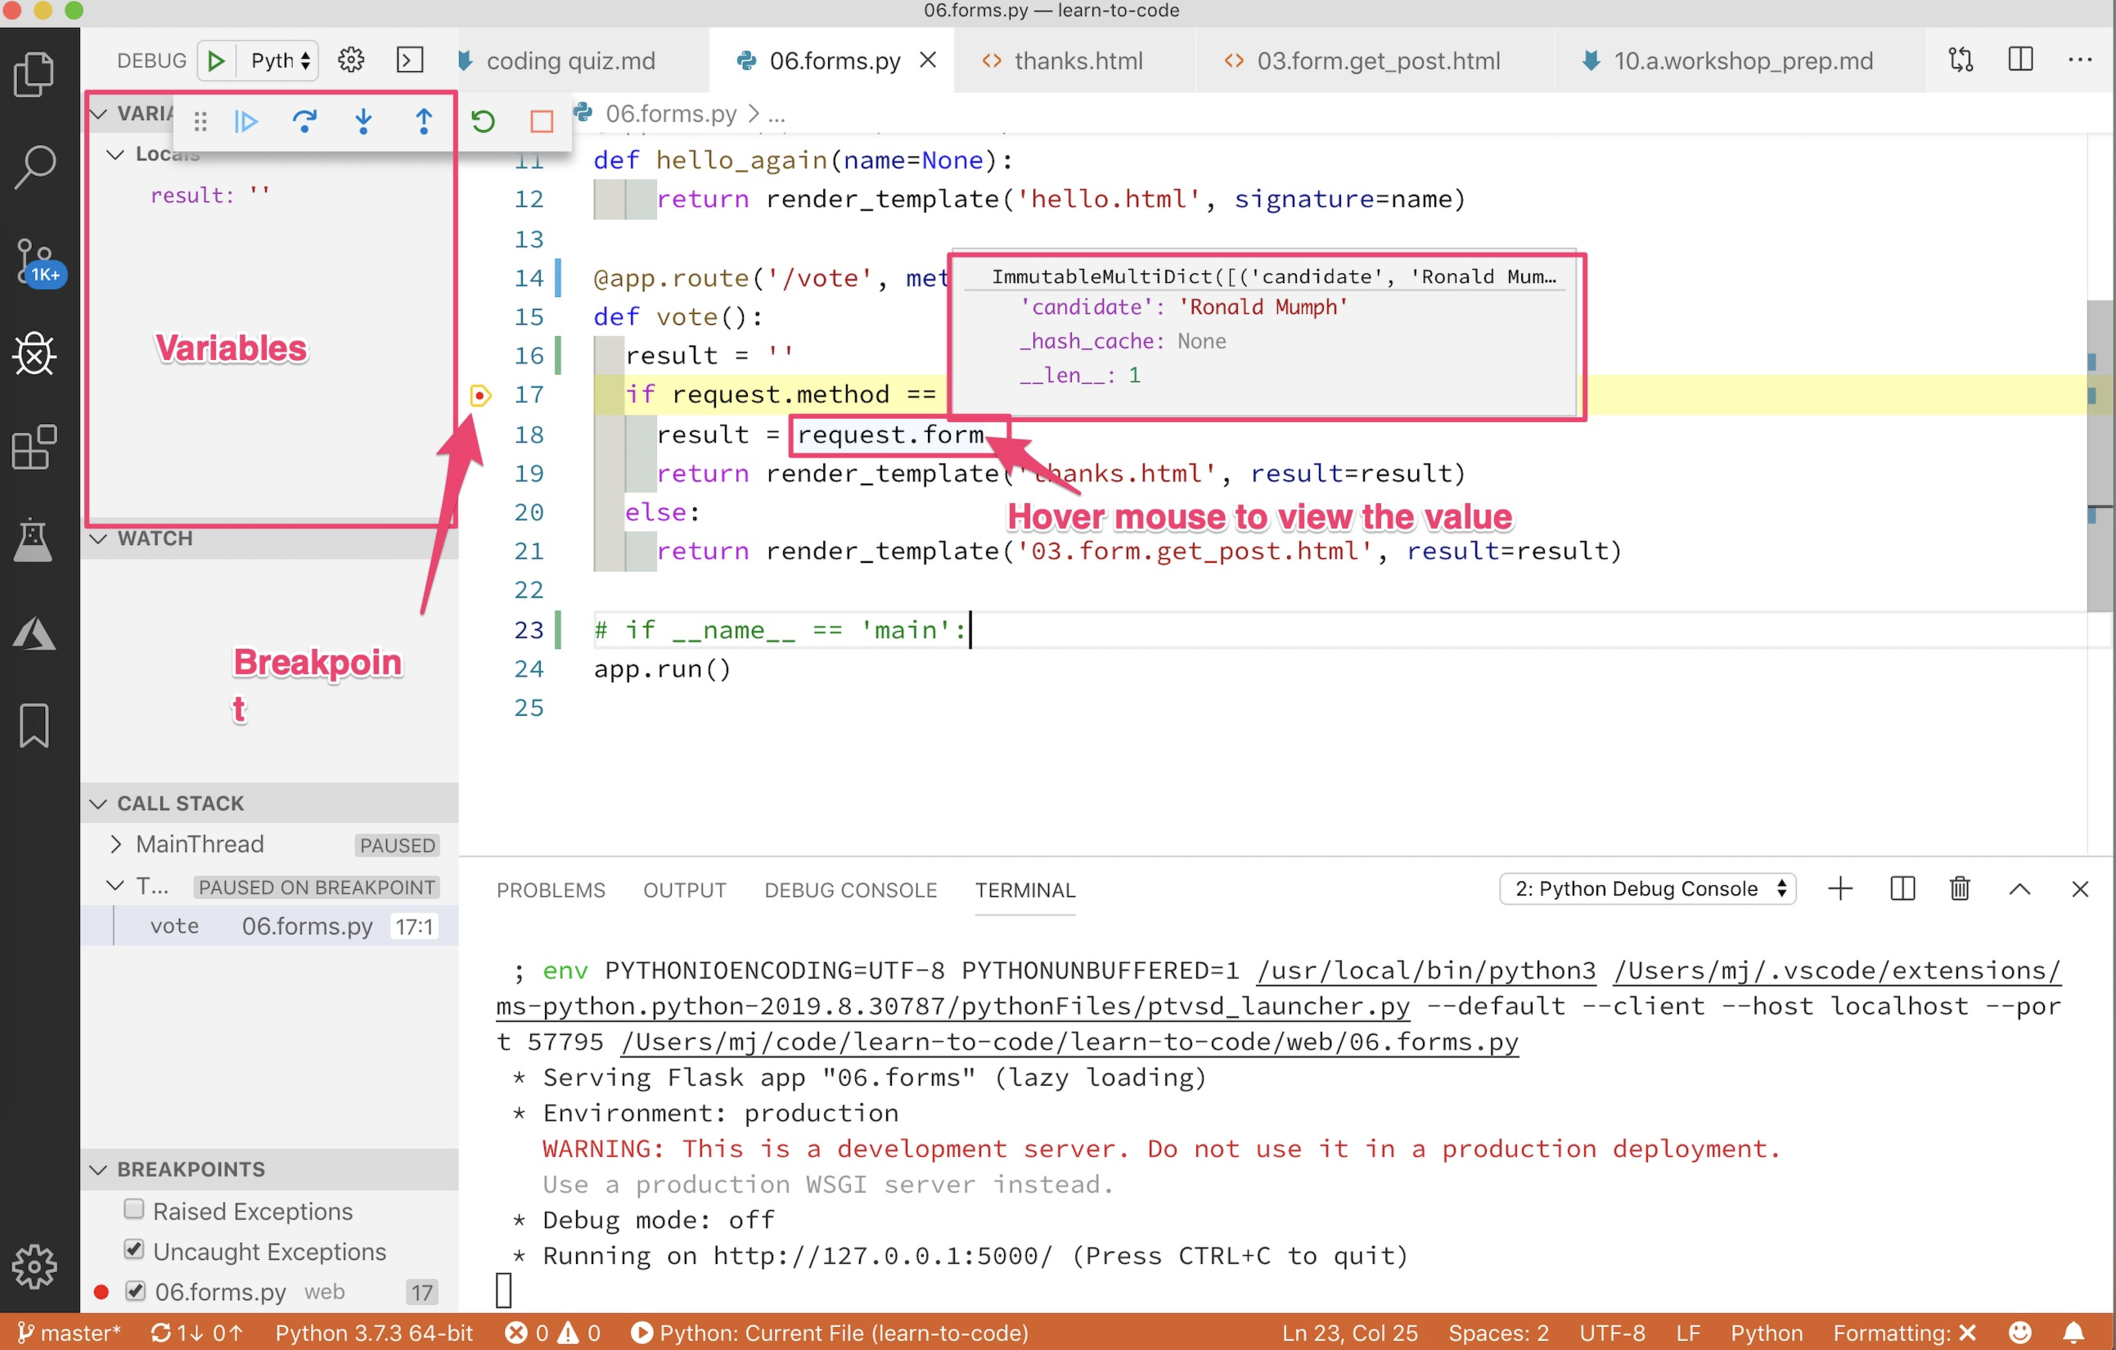Expand MainThread in call stack
Screen dimensions: 2116x1350
[x=116, y=844]
